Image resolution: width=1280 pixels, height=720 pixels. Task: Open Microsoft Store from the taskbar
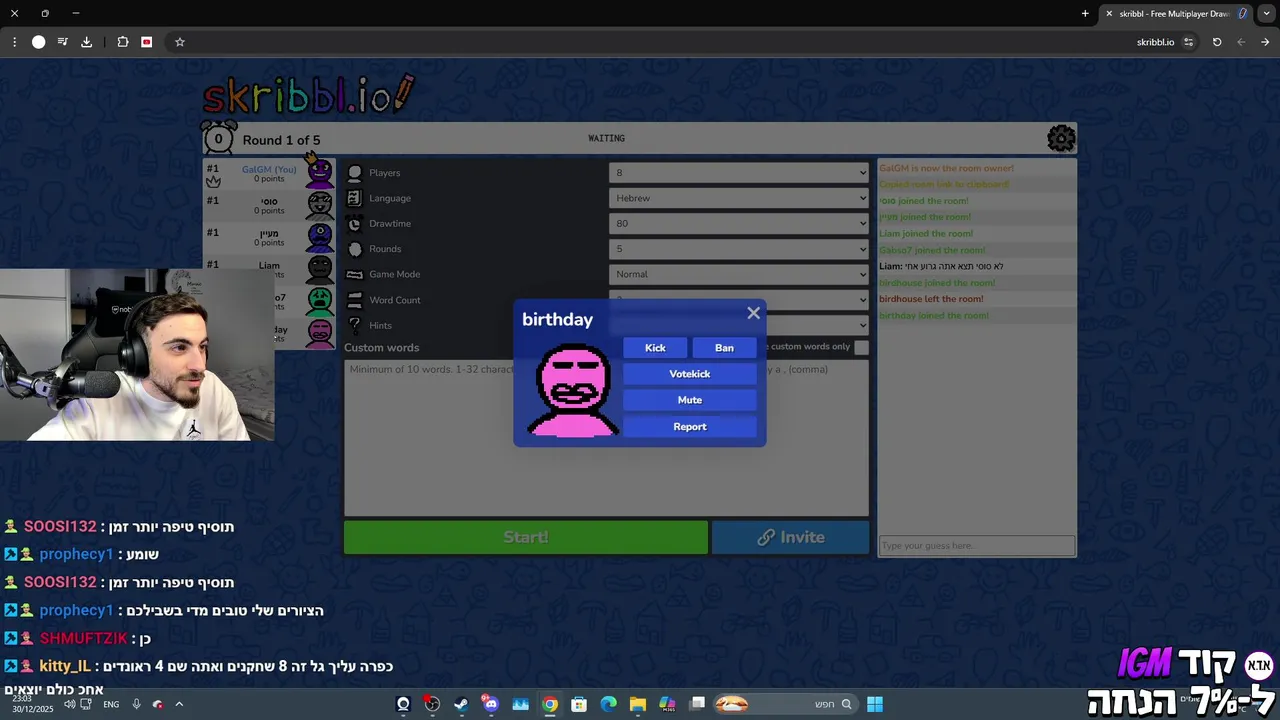(x=579, y=704)
